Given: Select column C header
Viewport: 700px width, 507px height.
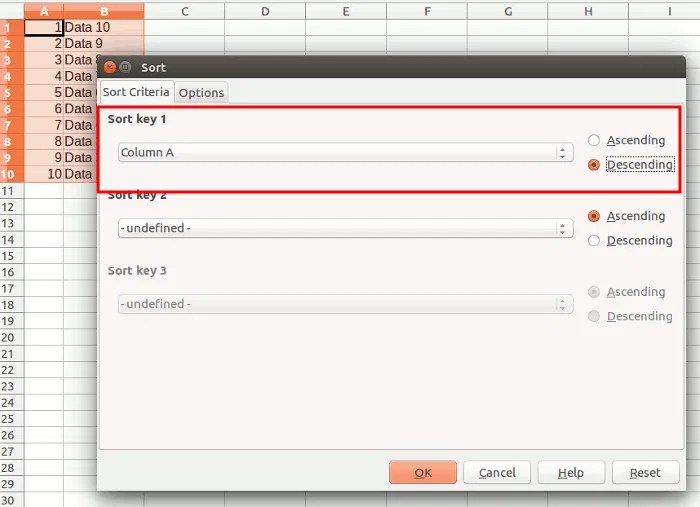Looking at the screenshot, I should coord(184,11).
